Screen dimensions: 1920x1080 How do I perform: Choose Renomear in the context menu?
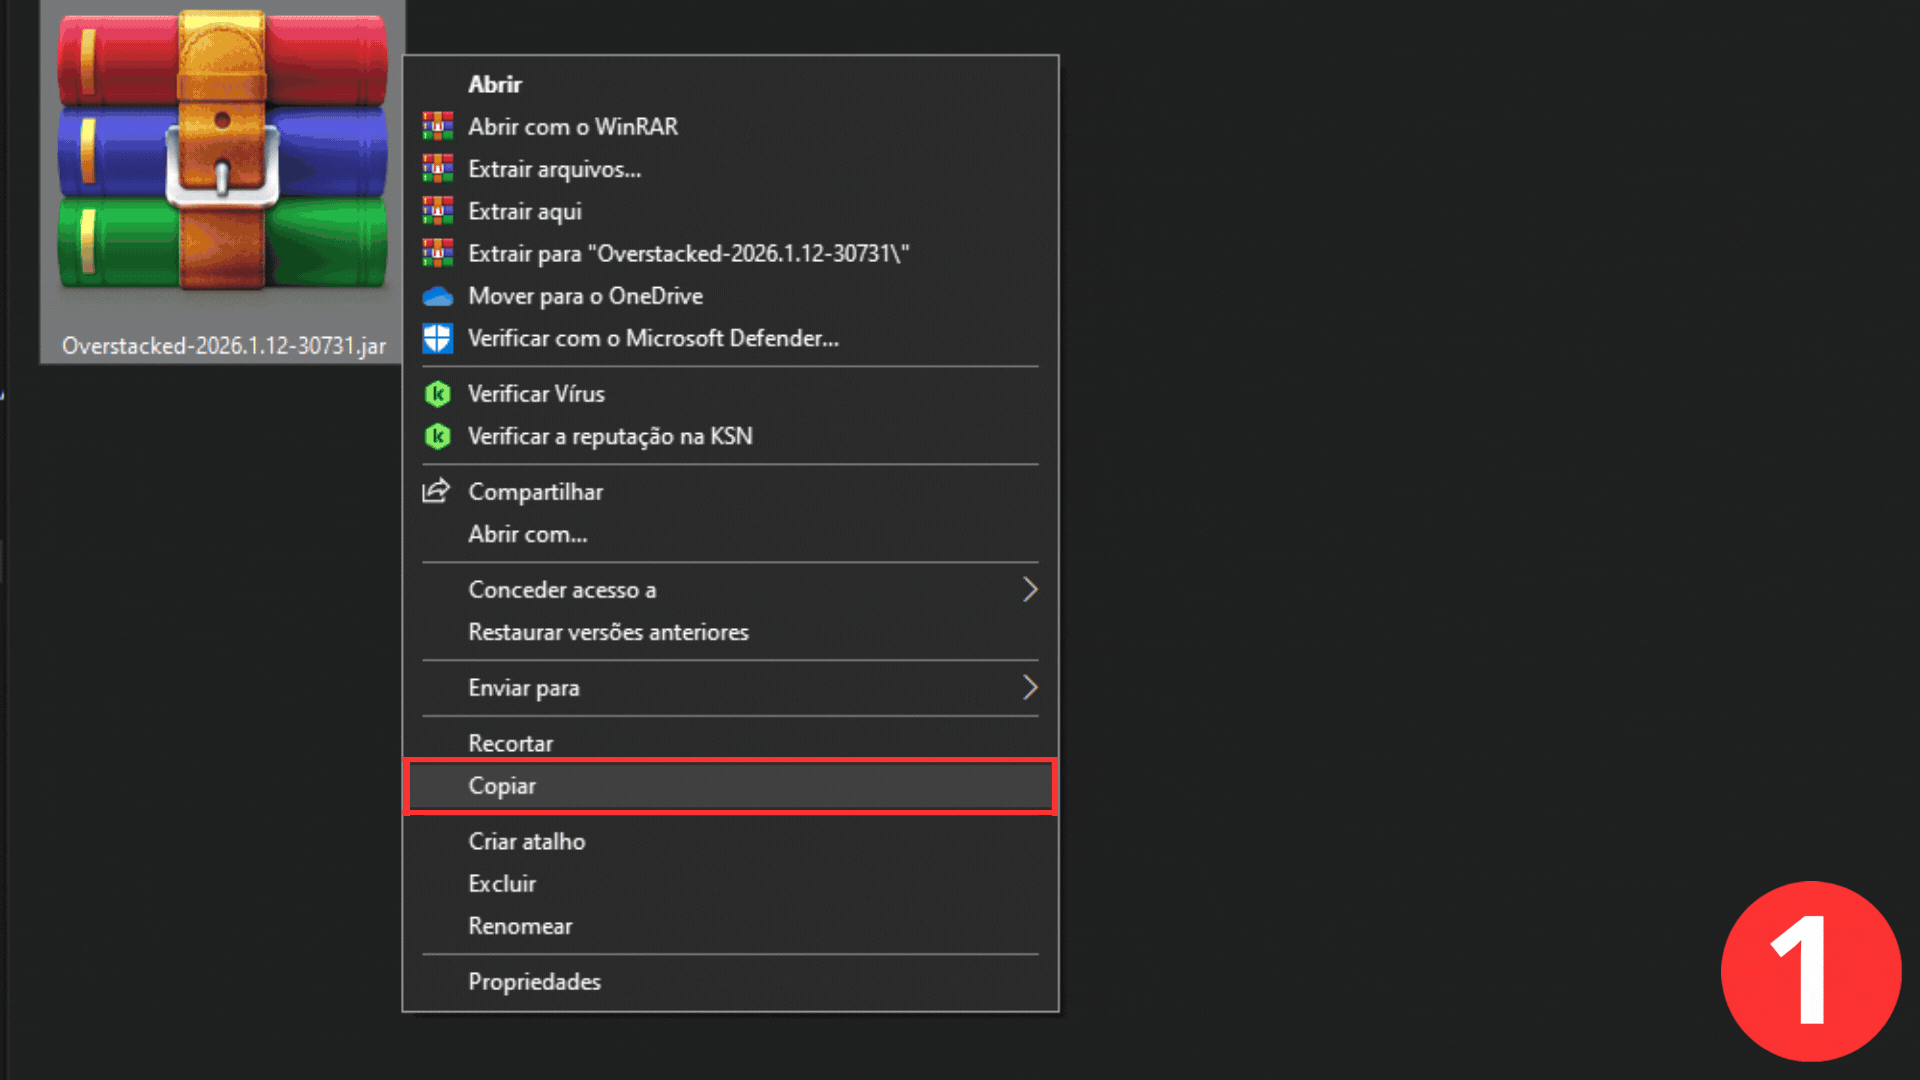tap(520, 926)
